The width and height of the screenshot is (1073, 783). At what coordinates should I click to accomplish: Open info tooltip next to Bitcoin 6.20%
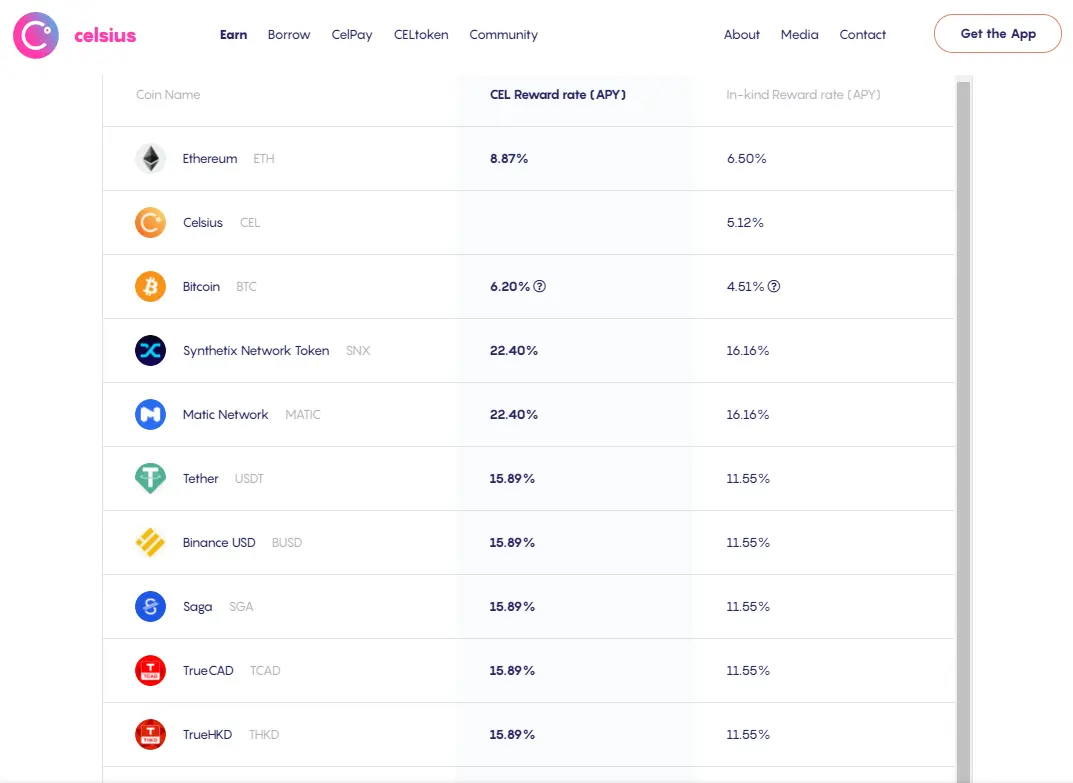pyautogui.click(x=540, y=286)
